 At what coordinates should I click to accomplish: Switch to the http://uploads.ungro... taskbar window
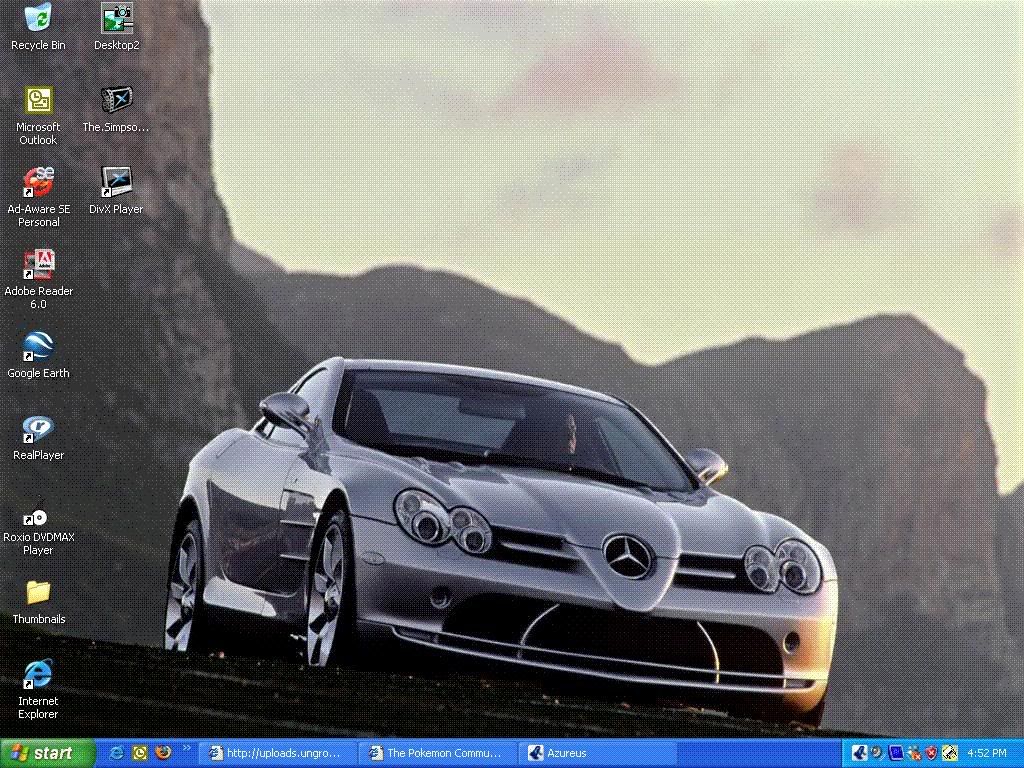click(278, 754)
